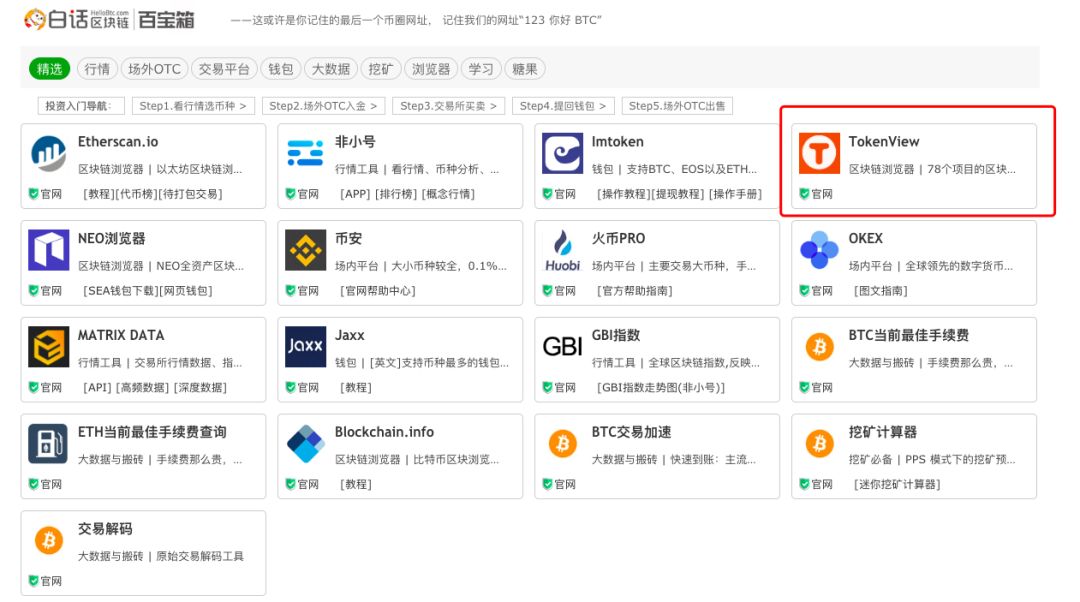The width and height of the screenshot is (1080, 602).
Task: Click 非小号 green shield 官网 badge
Action: point(302,194)
